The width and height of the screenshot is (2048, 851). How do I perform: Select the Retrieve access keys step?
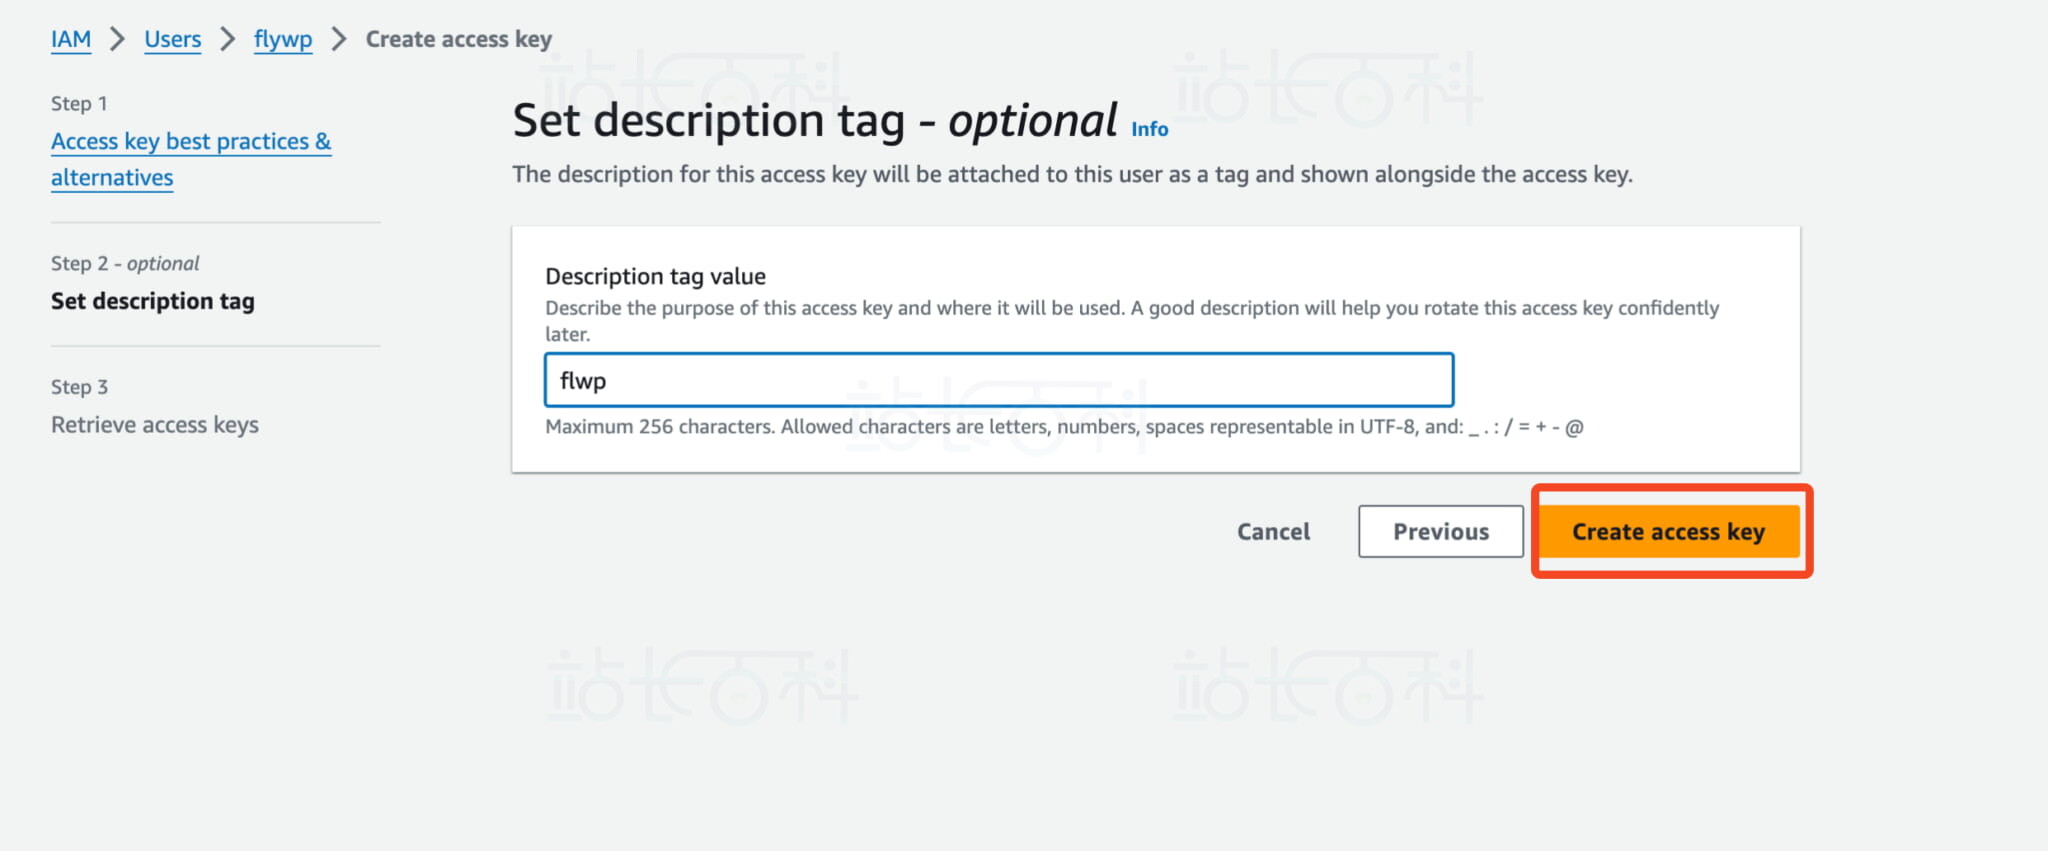point(155,425)
